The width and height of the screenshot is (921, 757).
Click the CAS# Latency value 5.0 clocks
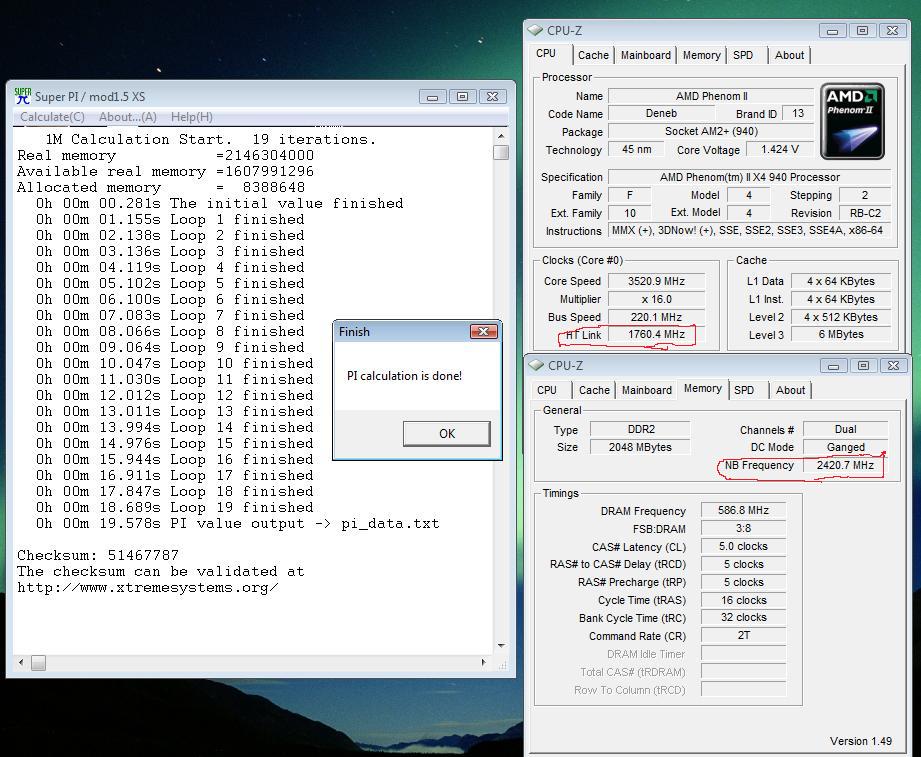pos(743,546)
